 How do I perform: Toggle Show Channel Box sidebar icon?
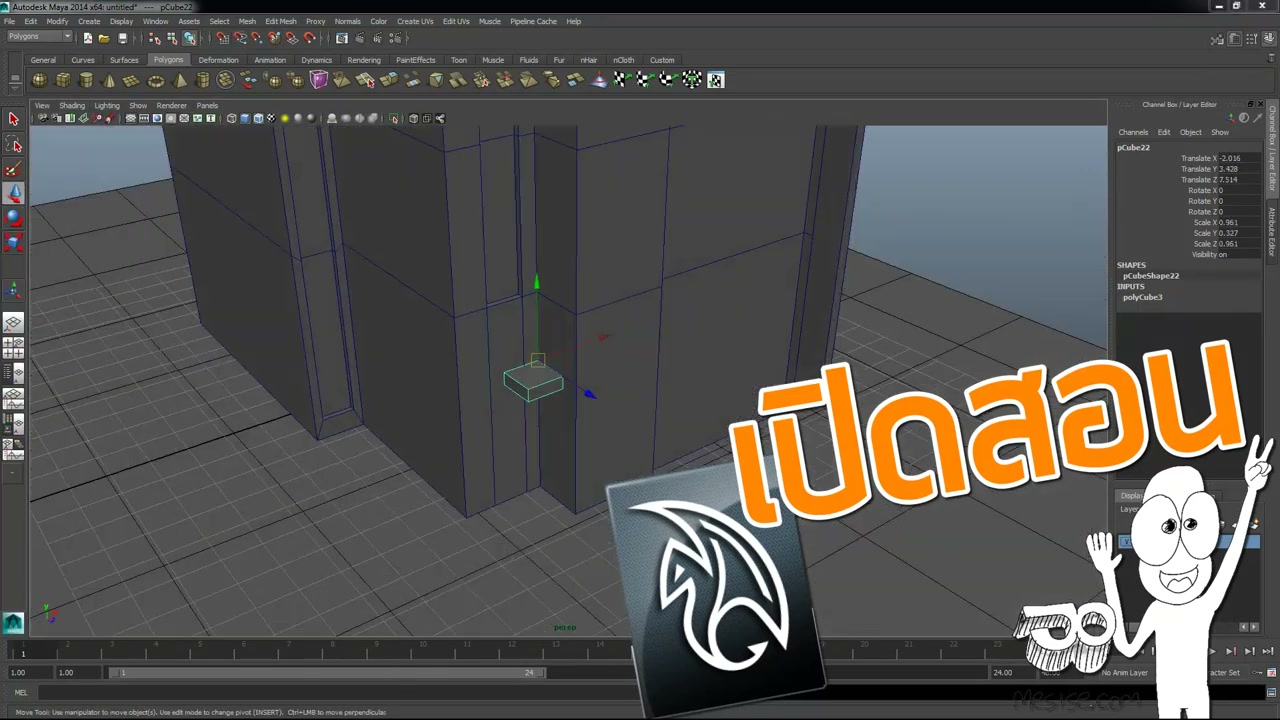point(1270,39)
